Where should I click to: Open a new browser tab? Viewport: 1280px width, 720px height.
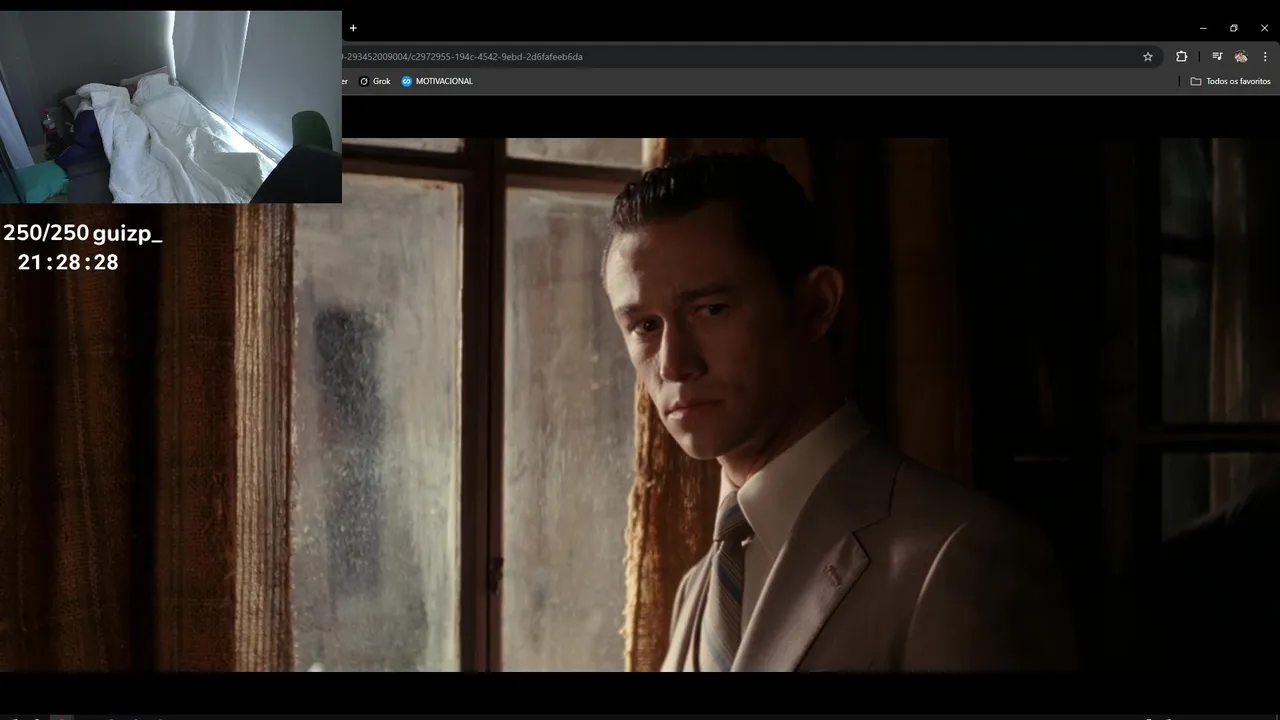pos(353,28)
